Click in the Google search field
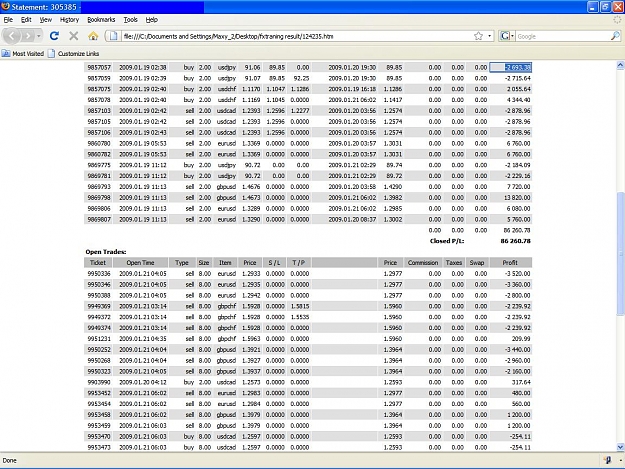625x469 pixels. 563,36
